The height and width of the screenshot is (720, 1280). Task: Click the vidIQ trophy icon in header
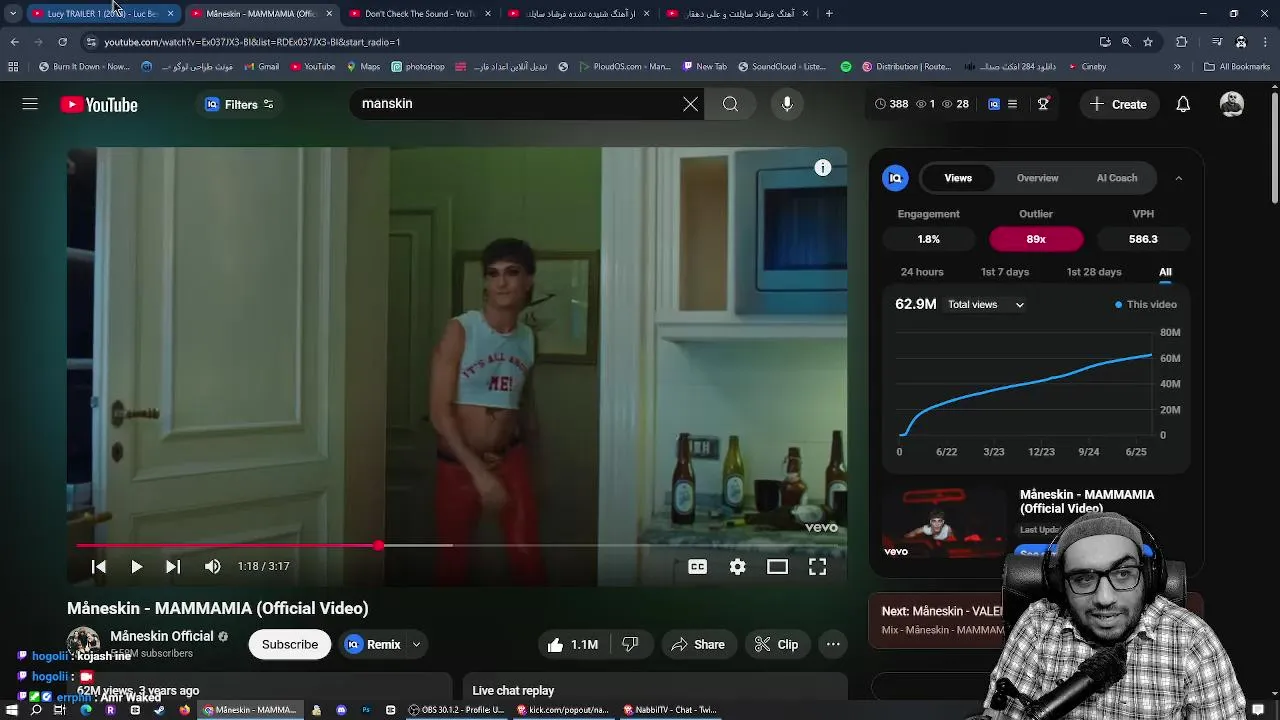(x=1043, y=104)
